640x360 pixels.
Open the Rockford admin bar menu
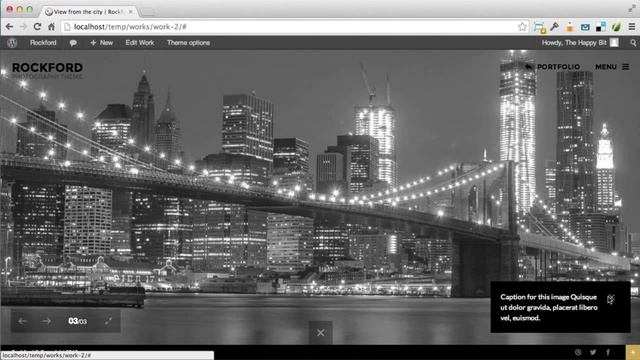coord(43,43)
